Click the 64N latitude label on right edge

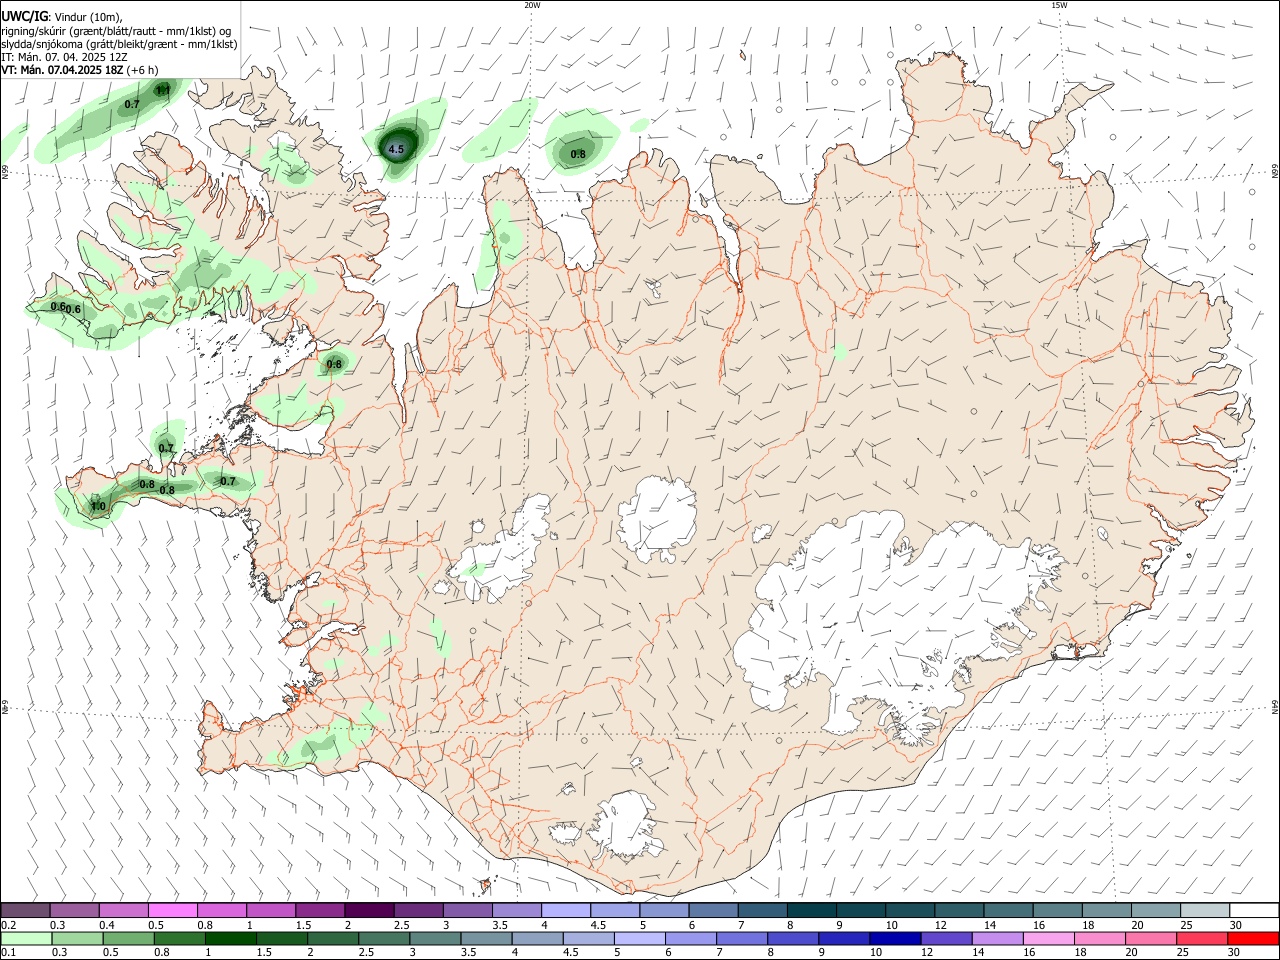tap(1275, 706)
